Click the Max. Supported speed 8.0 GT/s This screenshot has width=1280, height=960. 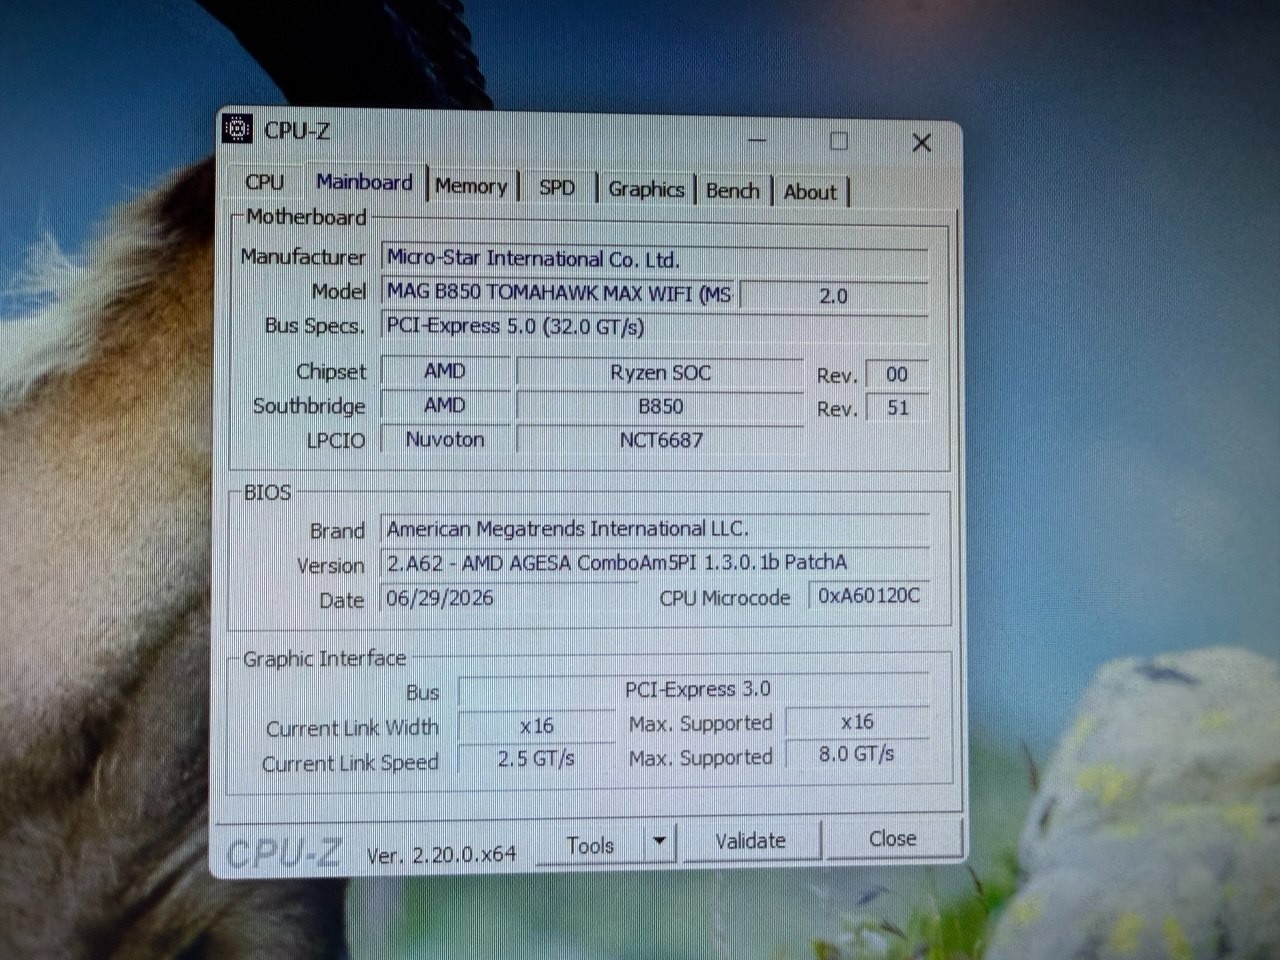(857, 754)
